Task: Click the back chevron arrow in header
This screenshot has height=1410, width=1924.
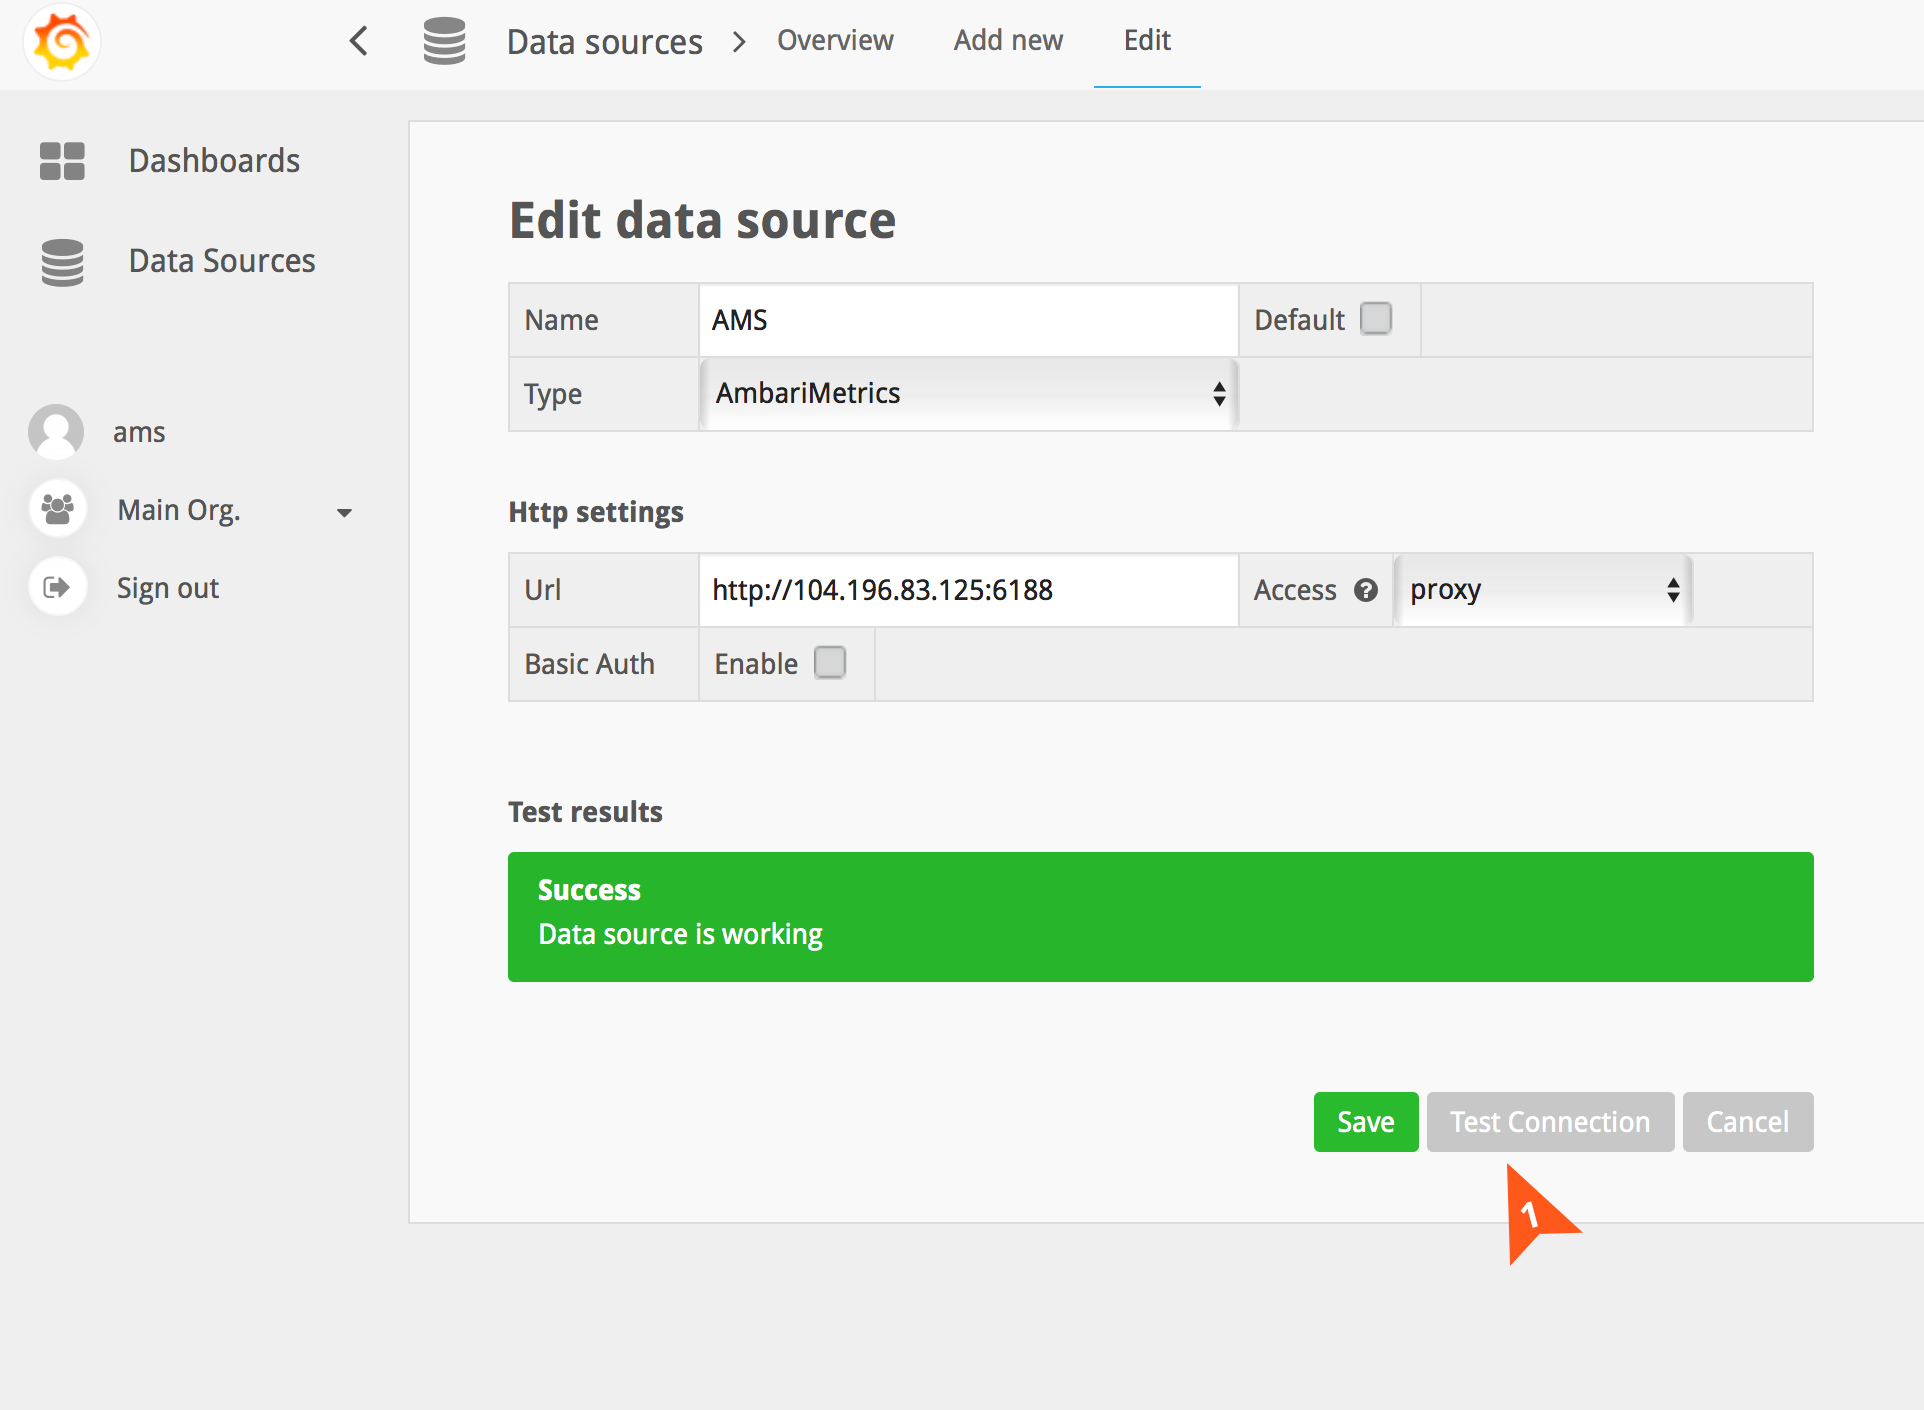Action: 359,41
